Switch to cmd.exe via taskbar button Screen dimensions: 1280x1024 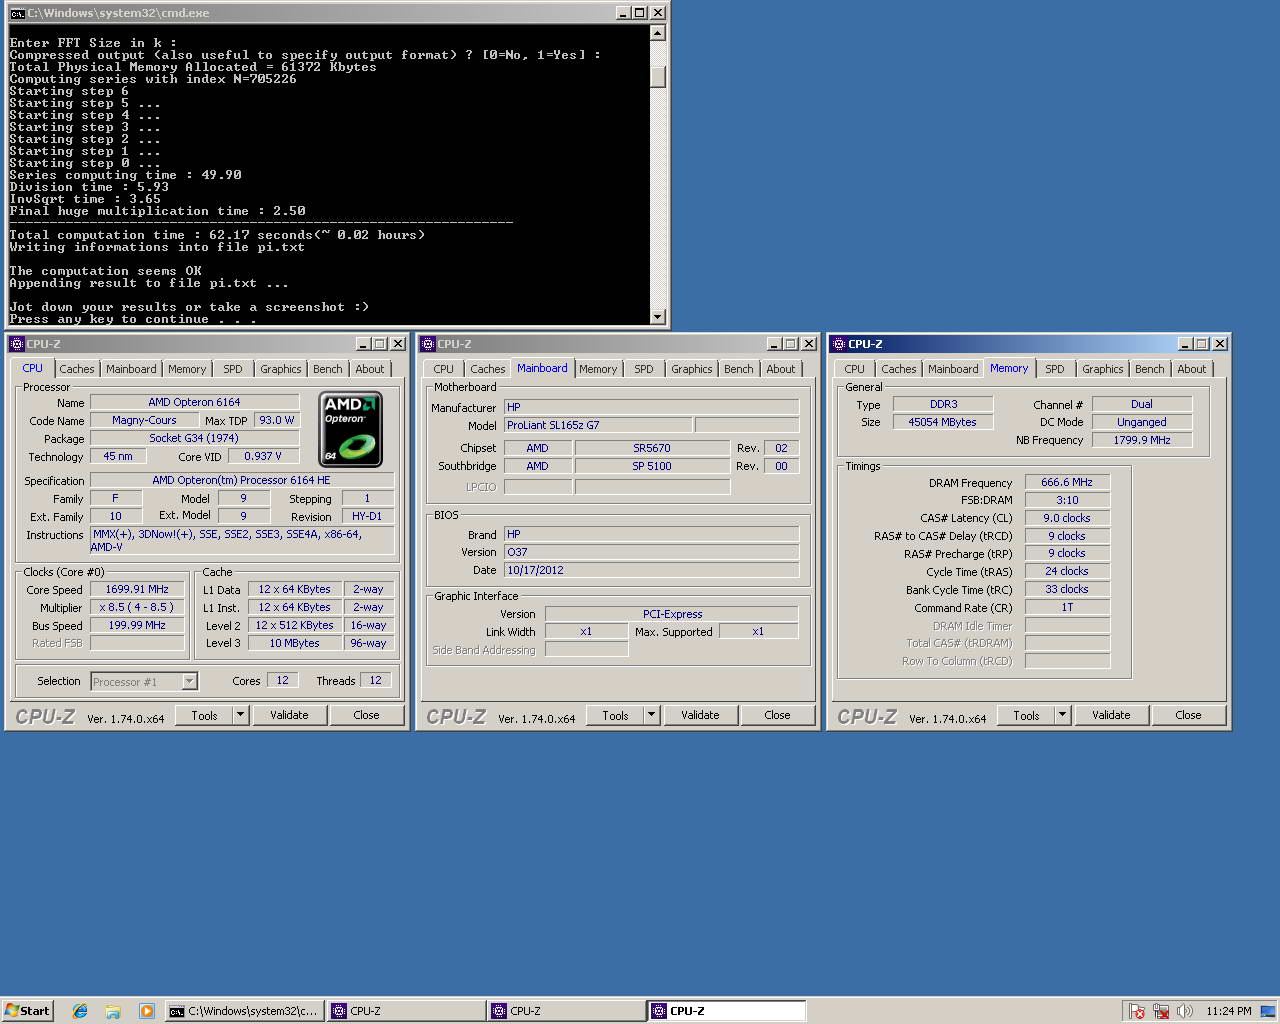click(243, 1011)
